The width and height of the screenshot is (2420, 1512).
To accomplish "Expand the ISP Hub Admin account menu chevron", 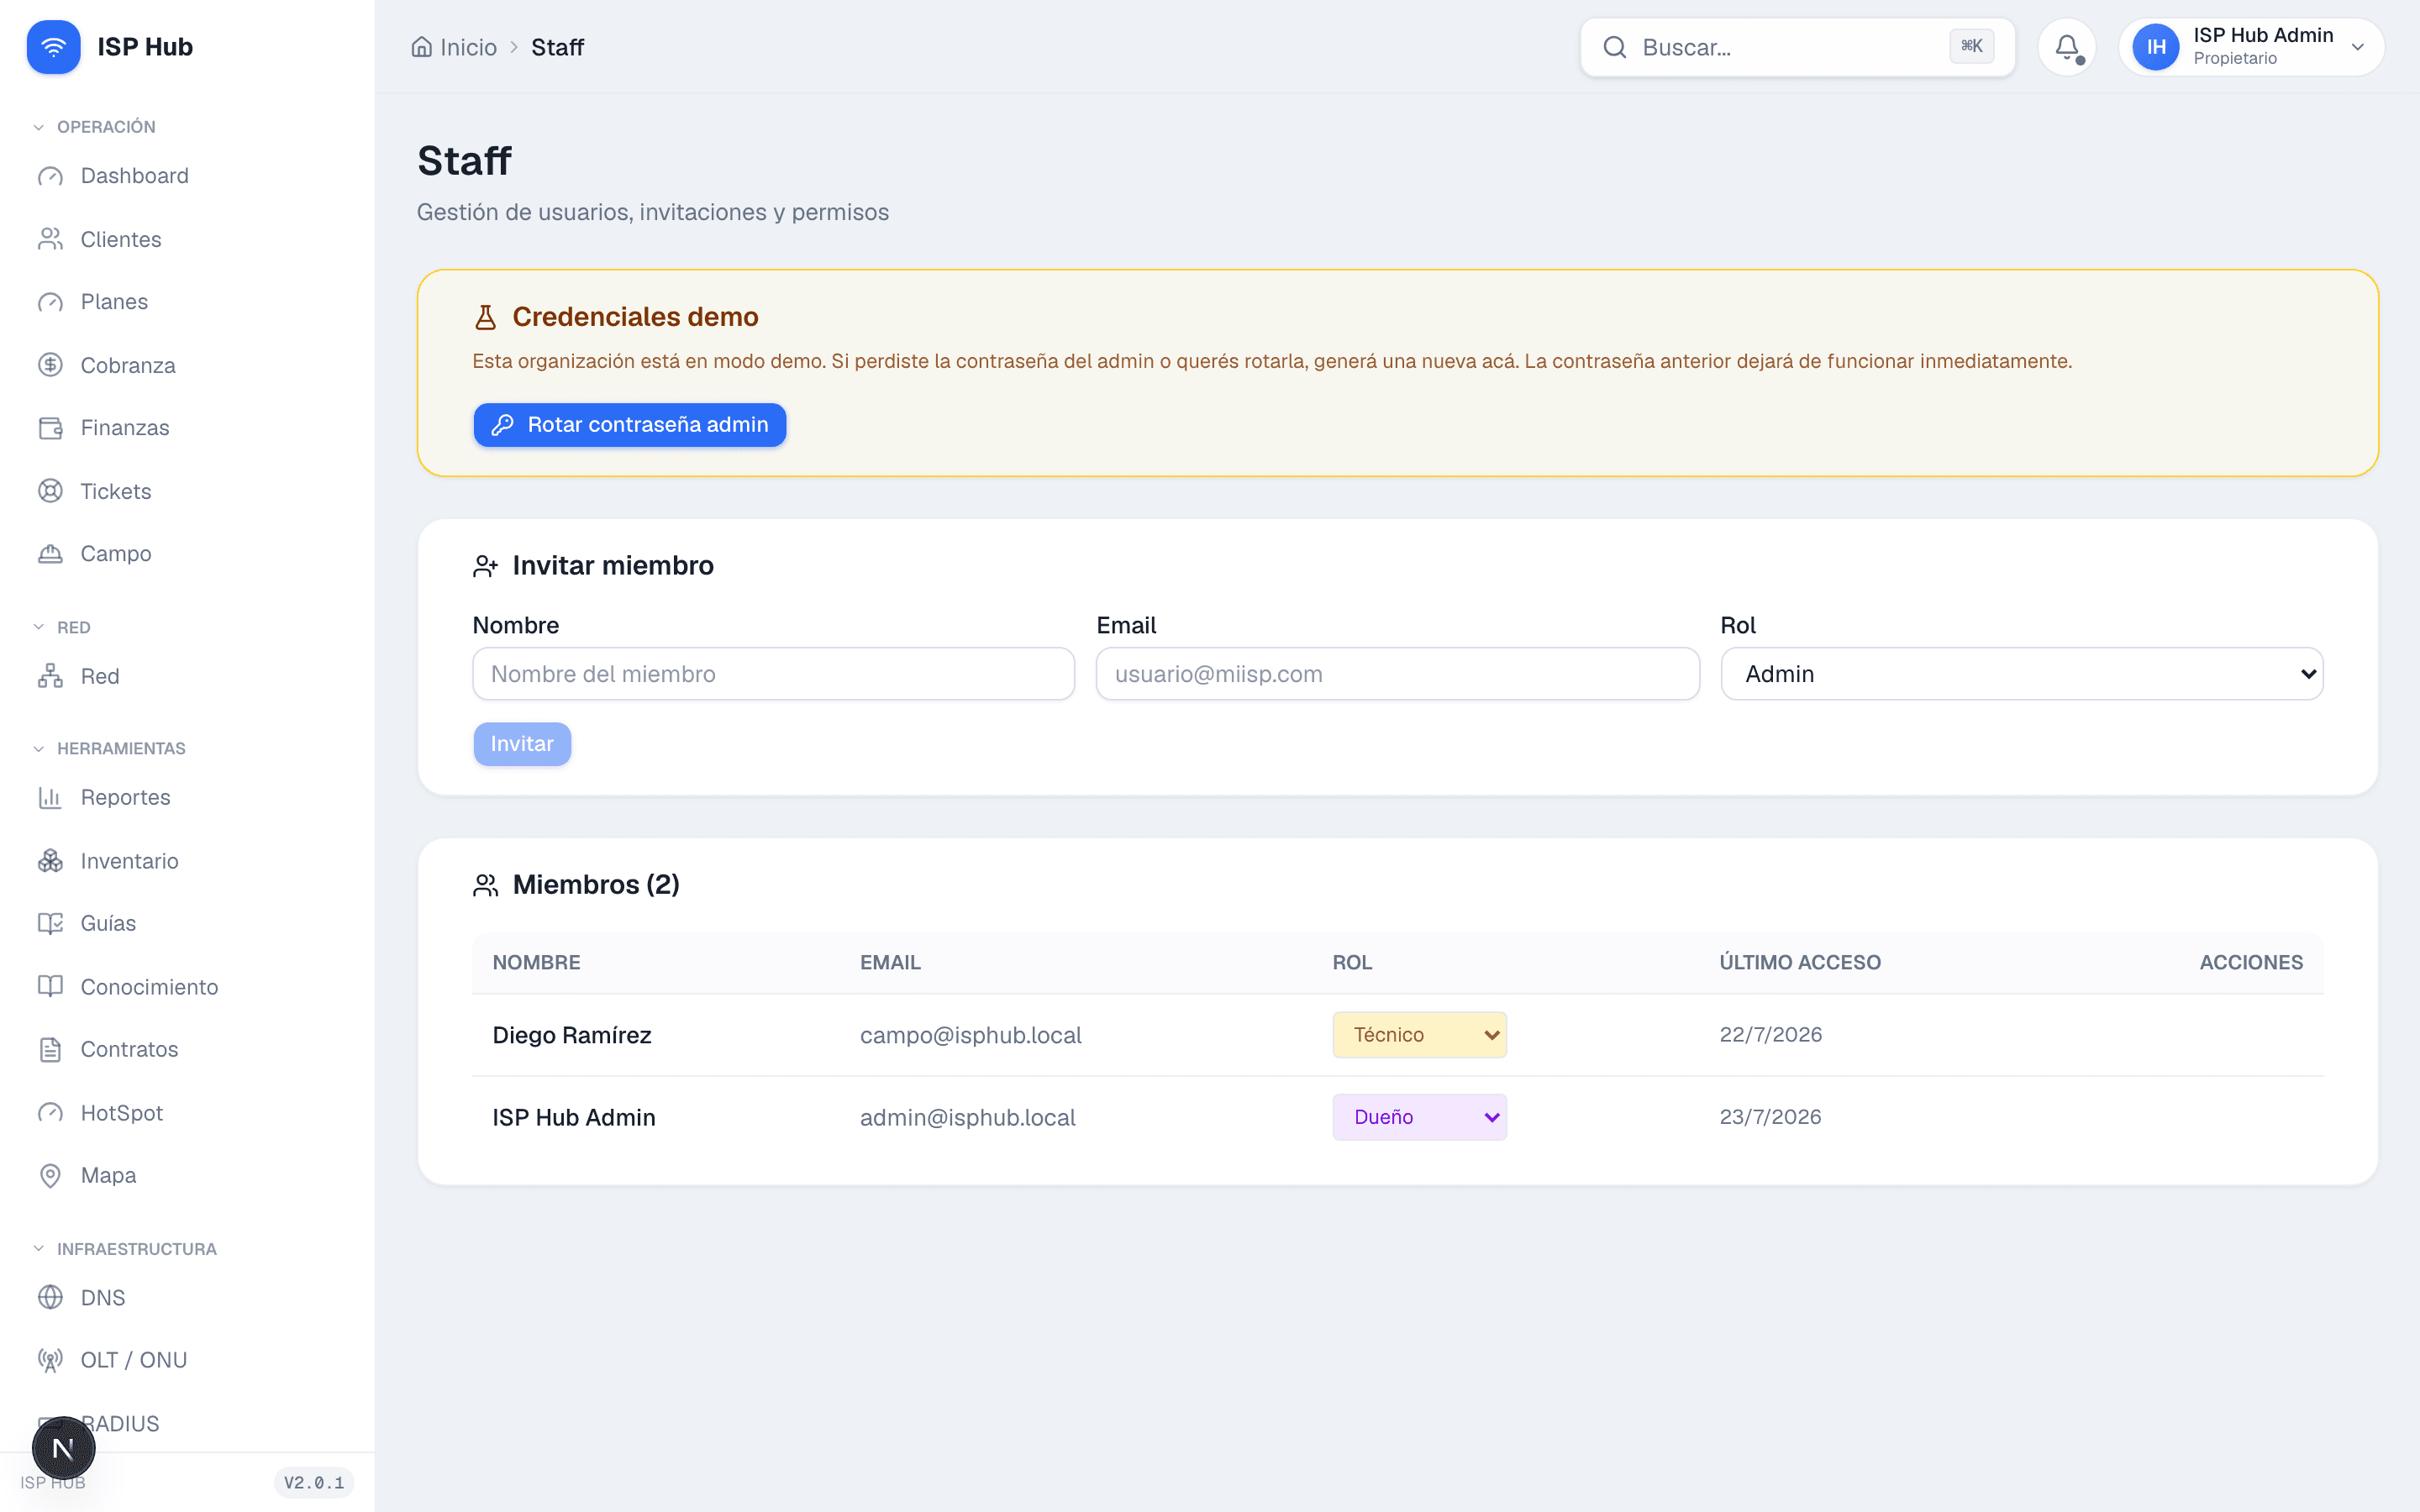I will [2357, 47].
